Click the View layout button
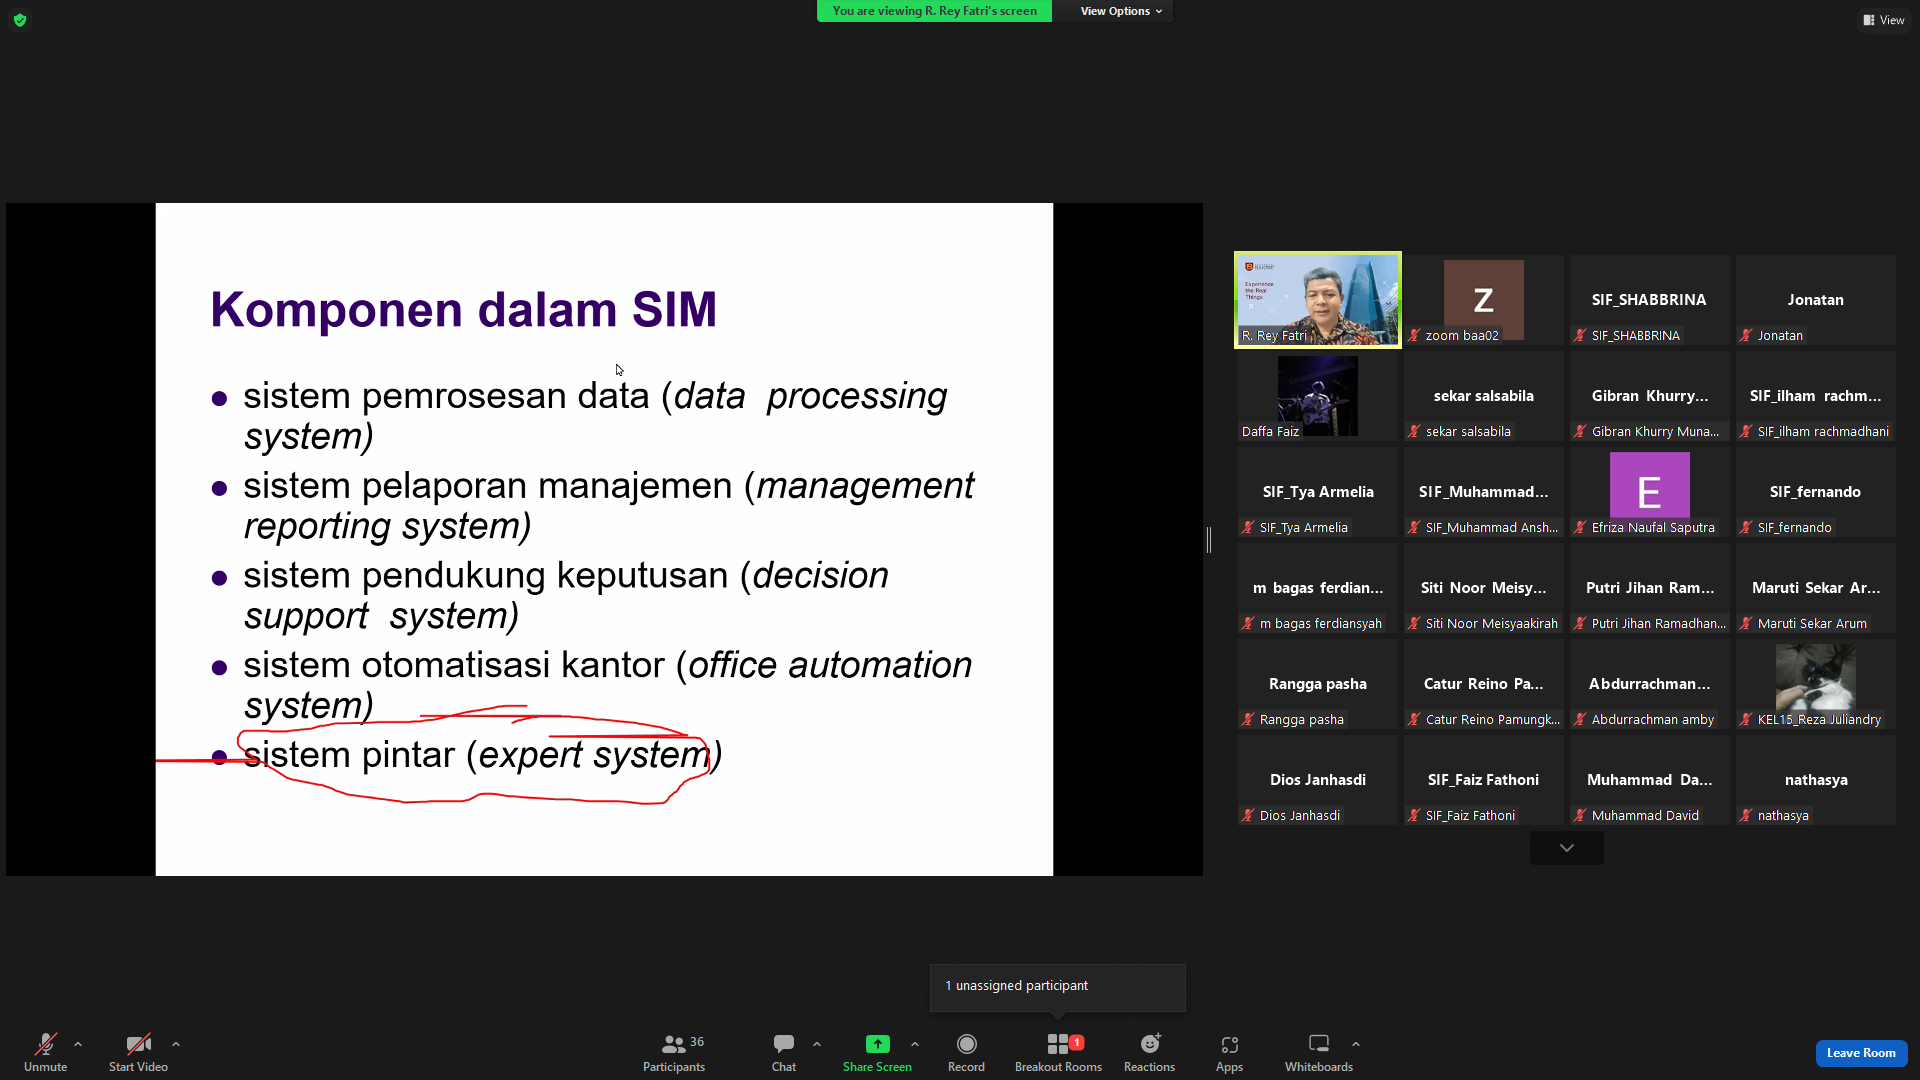 1884,20
